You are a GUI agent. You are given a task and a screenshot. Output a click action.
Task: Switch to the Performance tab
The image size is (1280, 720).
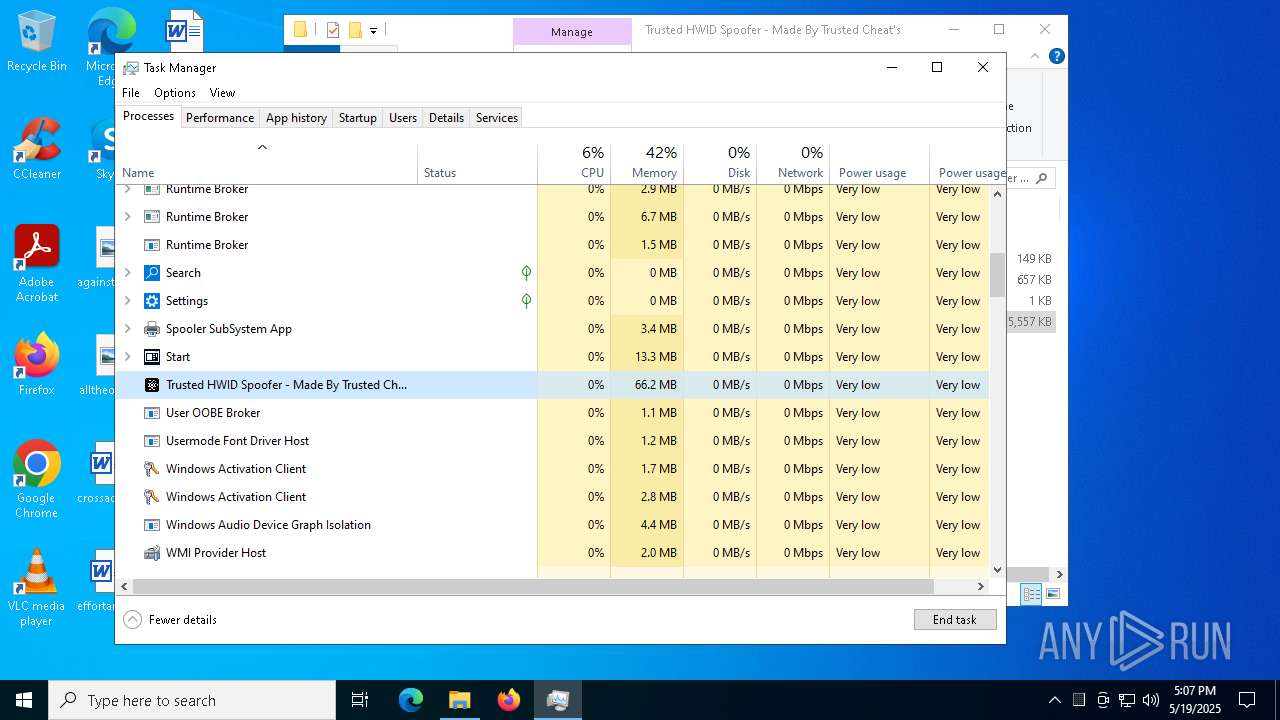coord(220,118)
